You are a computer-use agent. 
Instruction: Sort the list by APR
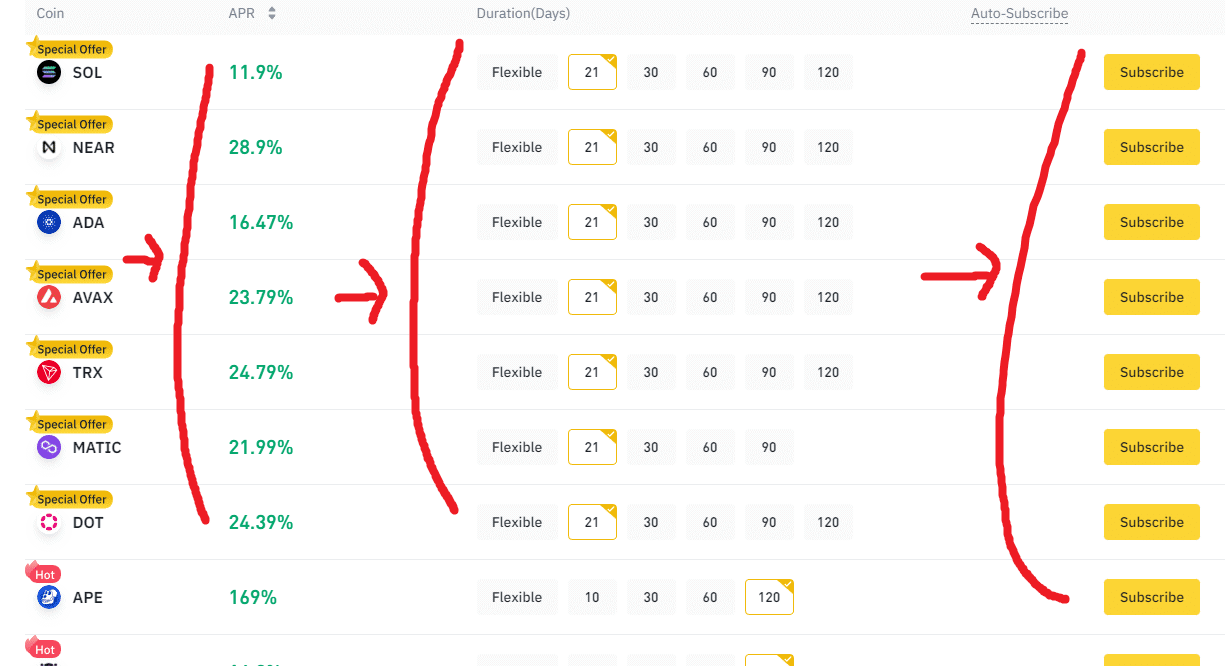[271, 14]
